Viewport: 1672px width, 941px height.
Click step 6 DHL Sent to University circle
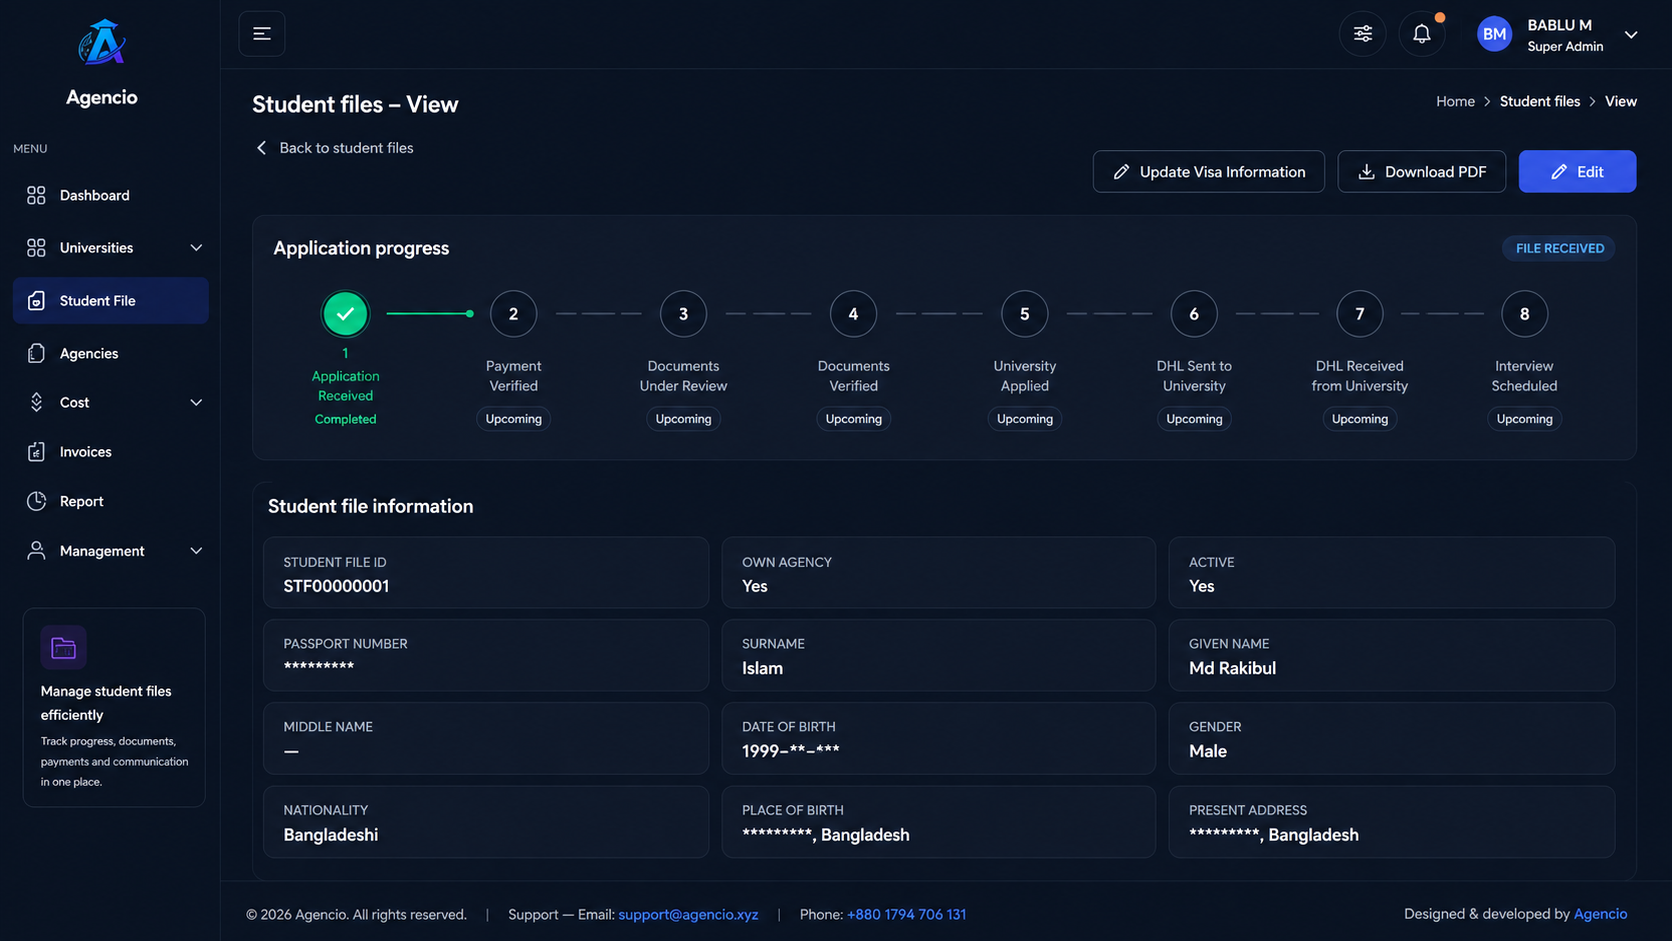[x=1194, y=314]
